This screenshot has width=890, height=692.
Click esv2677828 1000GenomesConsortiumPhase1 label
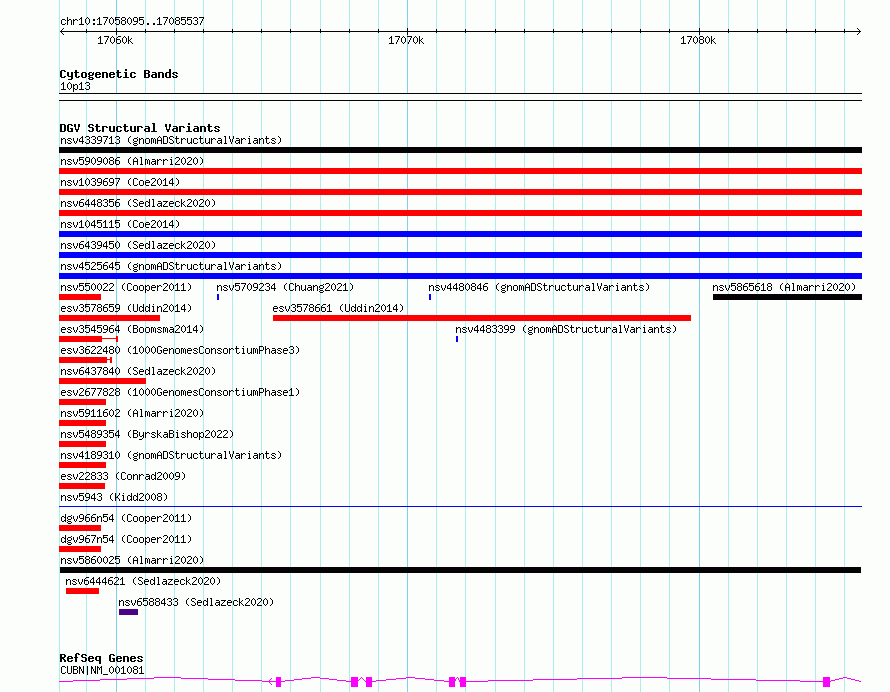tap(180, 392)
